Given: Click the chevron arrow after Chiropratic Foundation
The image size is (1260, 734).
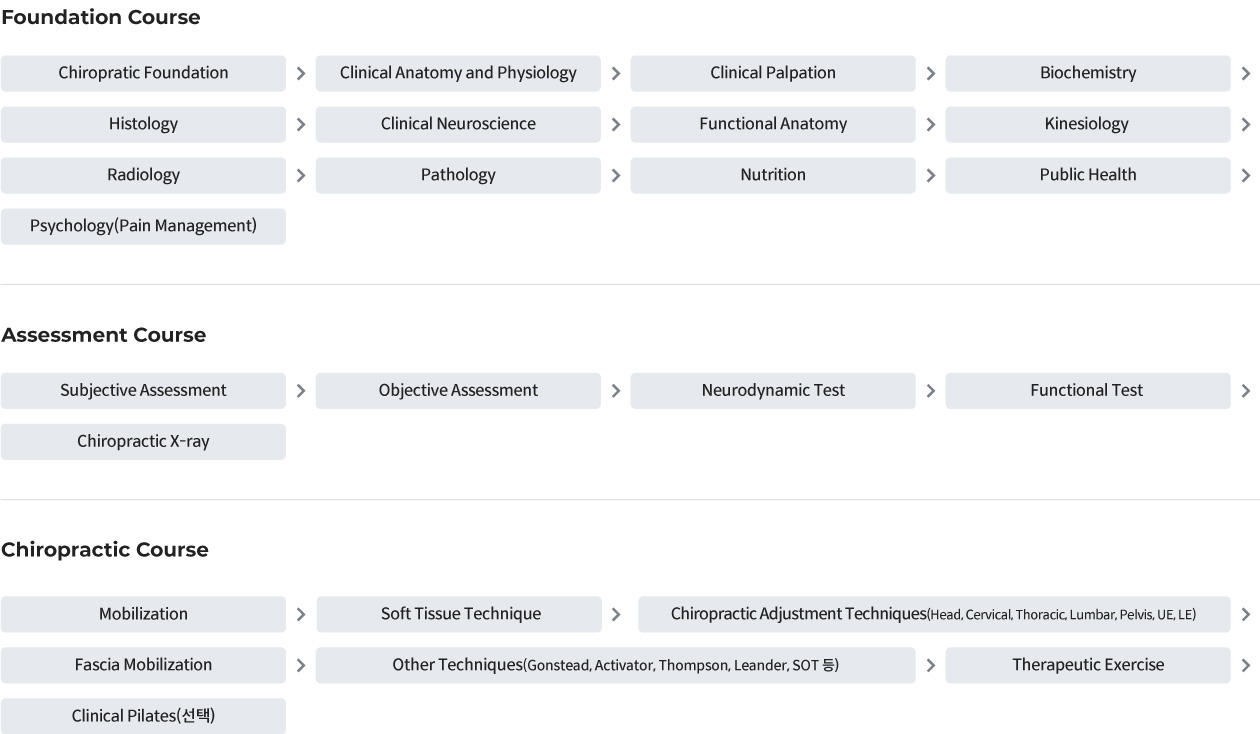Looking at the screenshot, I should [x=301, y=73].
